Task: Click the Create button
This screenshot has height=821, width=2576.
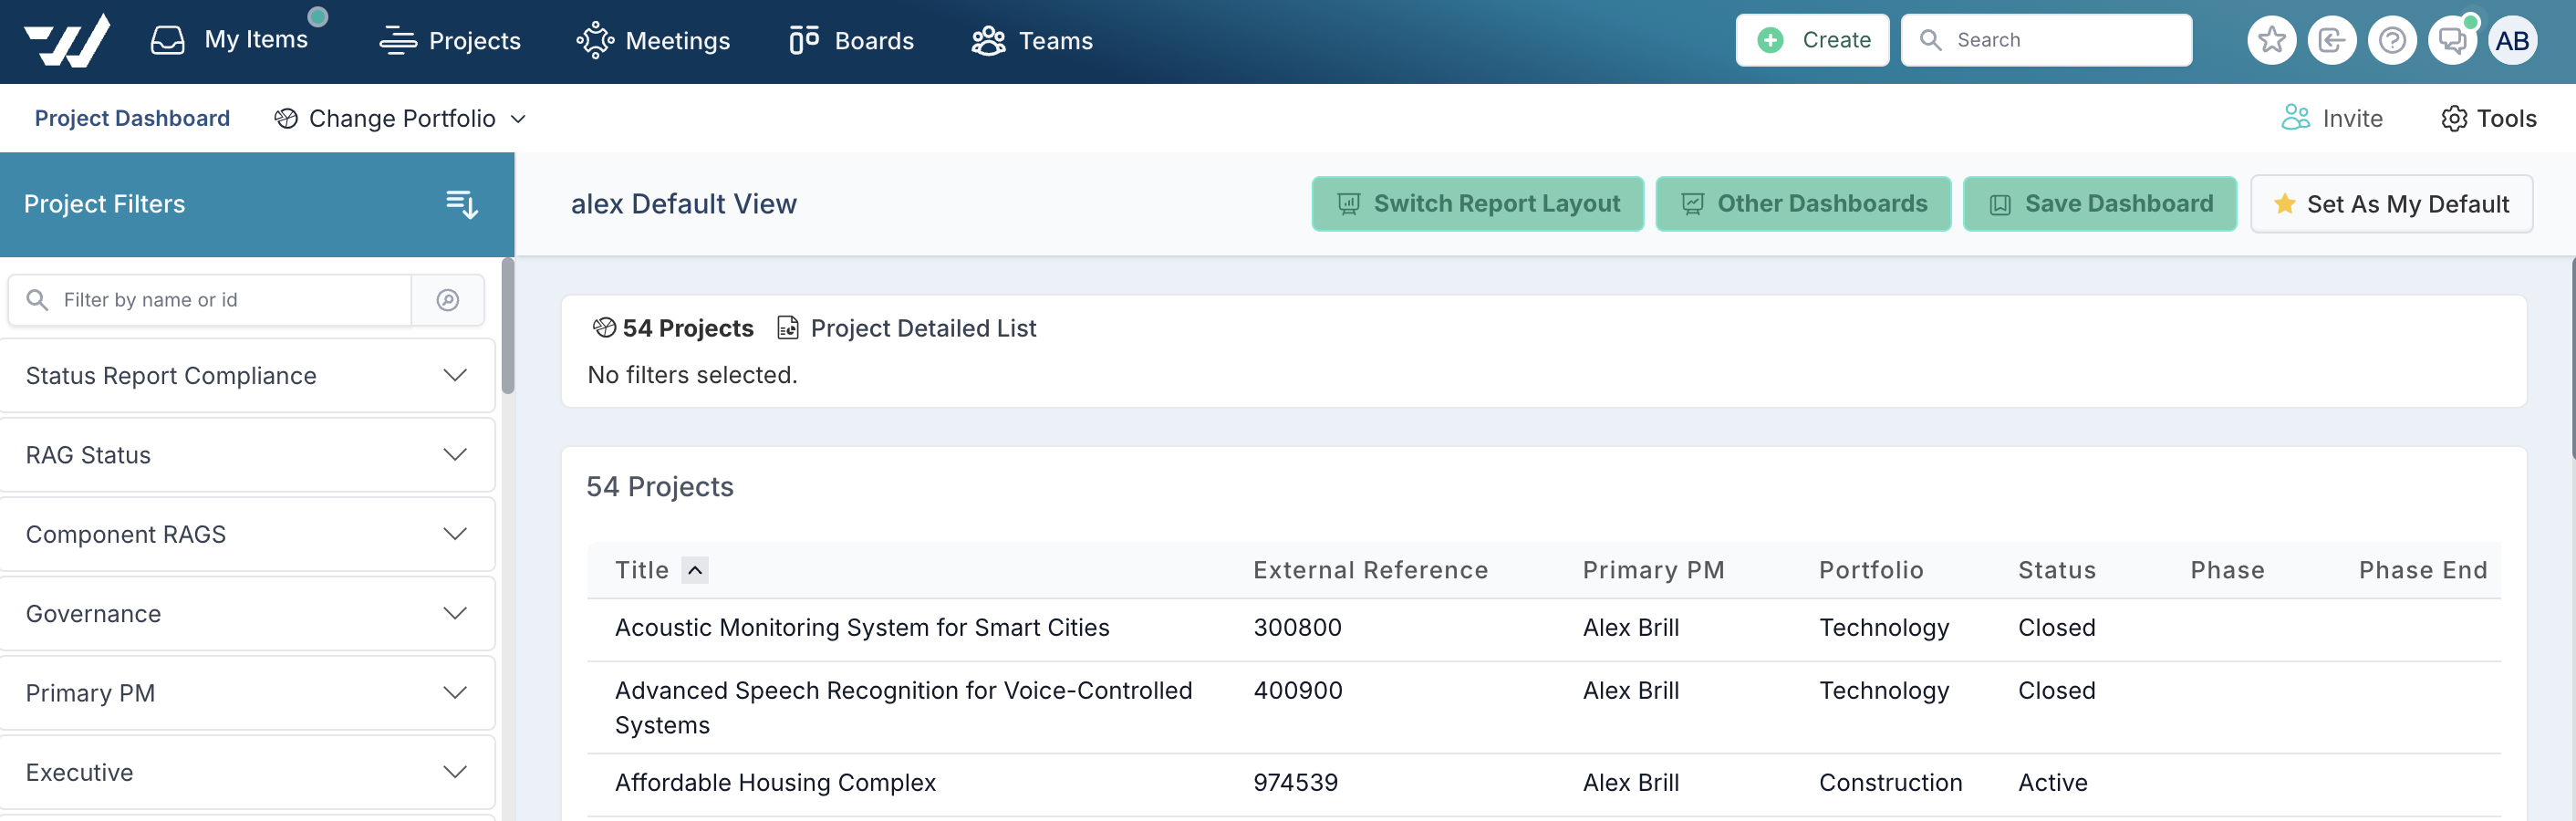Action: point(1812,40)
